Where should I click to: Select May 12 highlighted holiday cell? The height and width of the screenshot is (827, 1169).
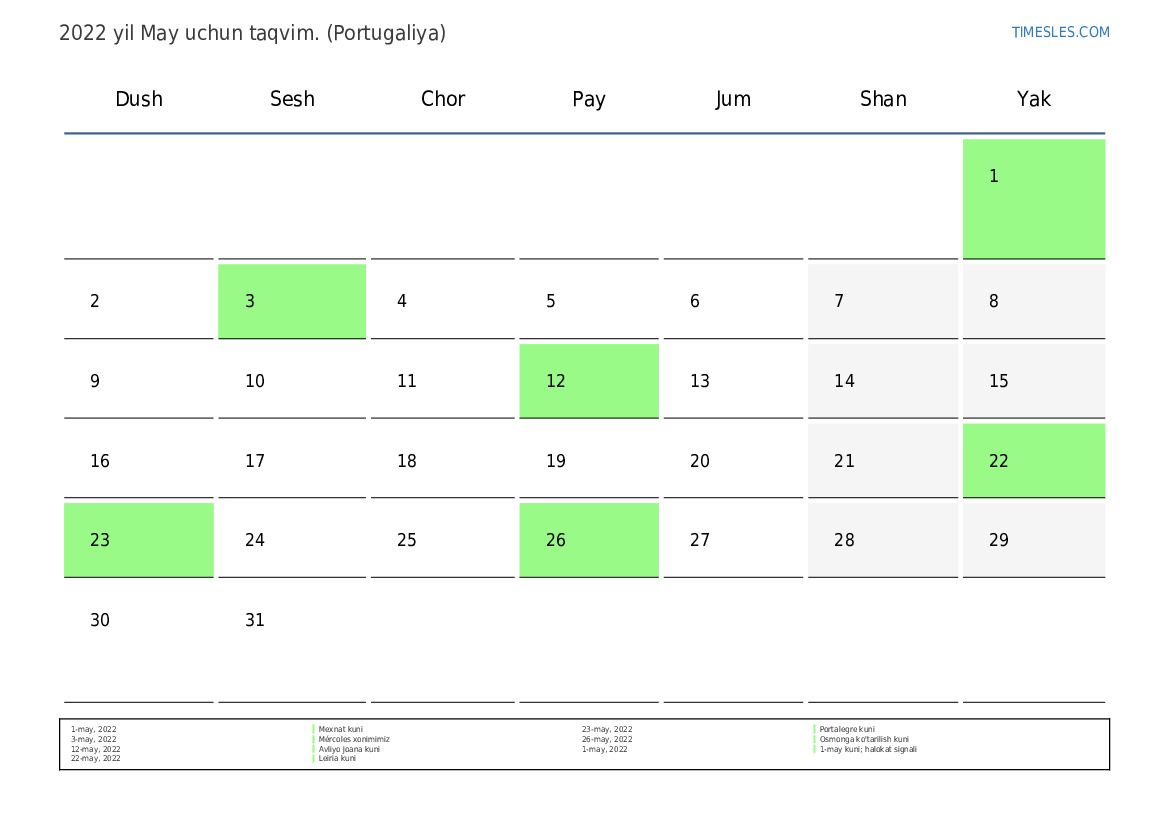[x=588, y=381]
